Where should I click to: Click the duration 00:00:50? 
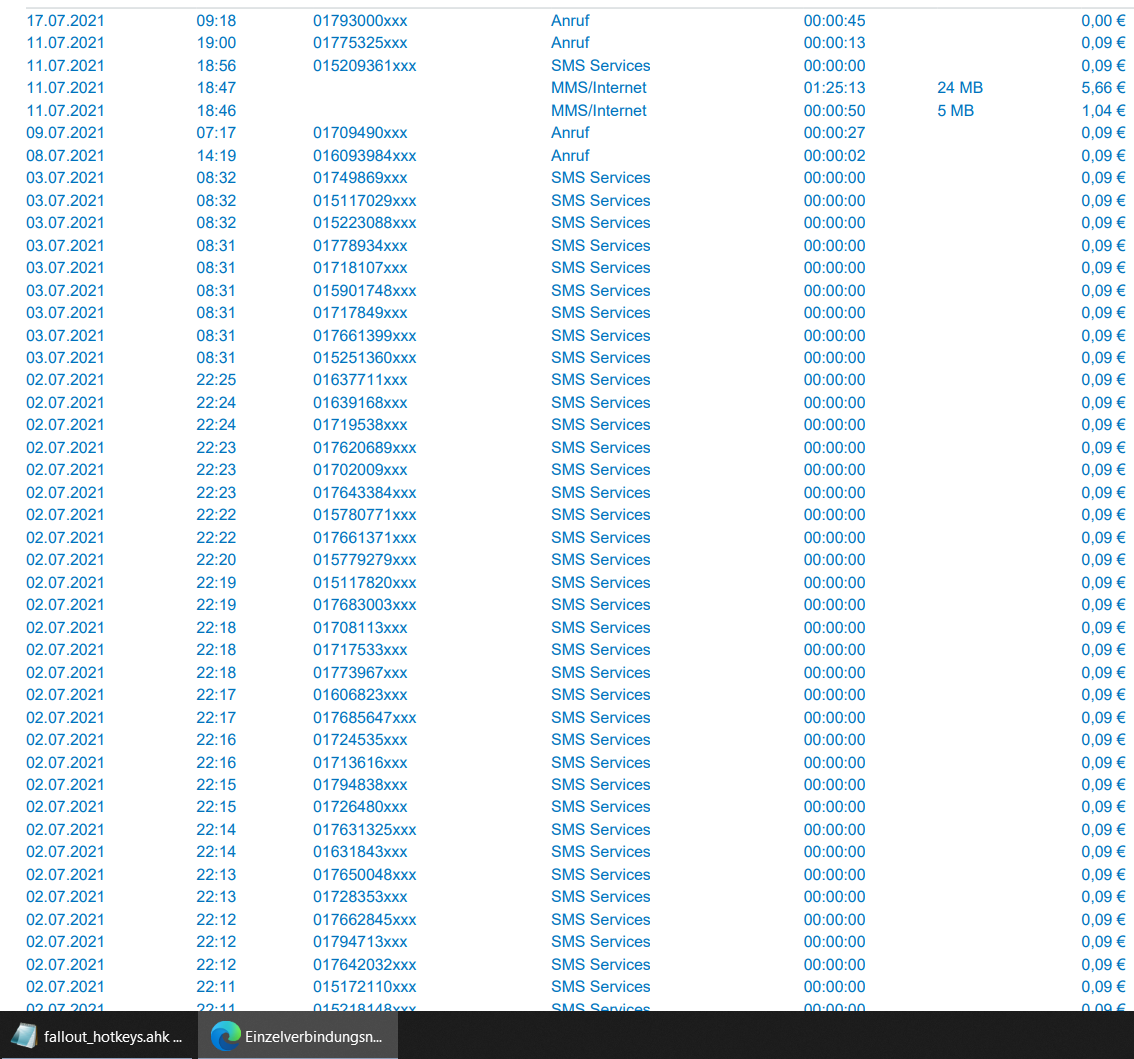point(835,111)
